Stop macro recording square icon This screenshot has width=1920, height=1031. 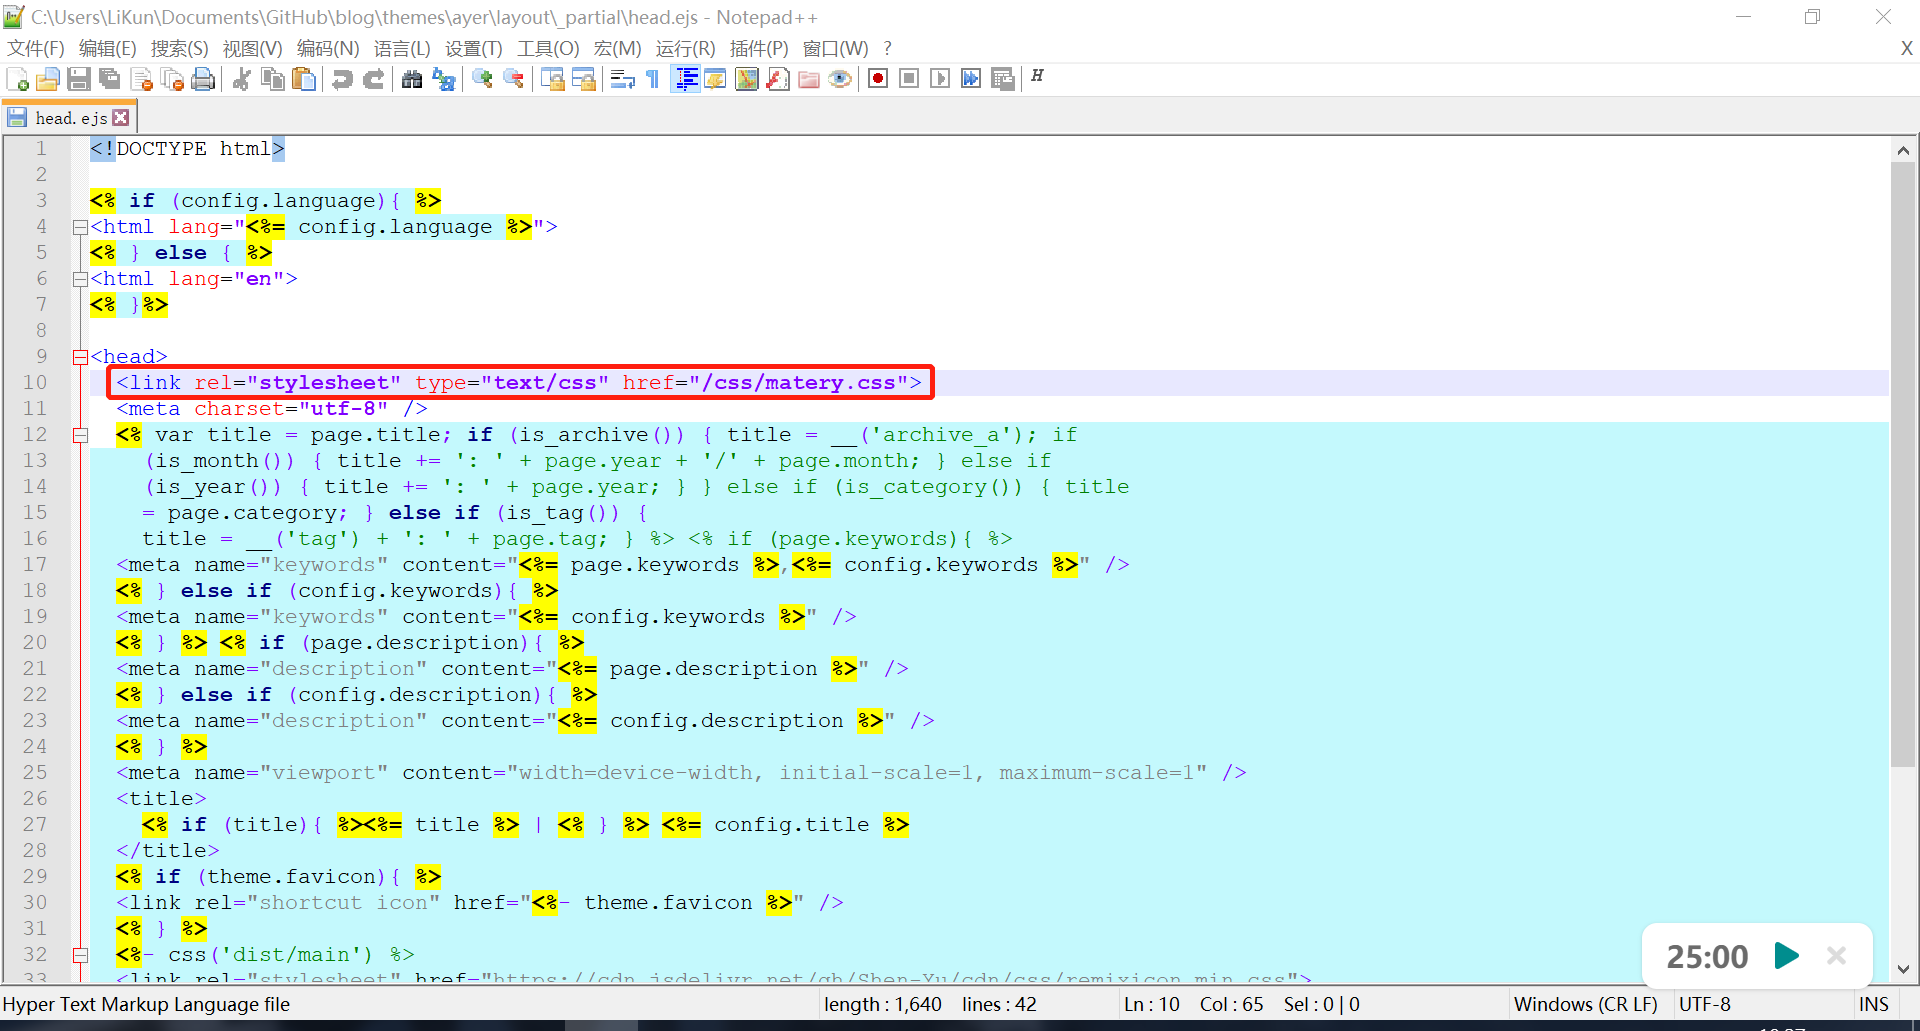pos(909,79)
